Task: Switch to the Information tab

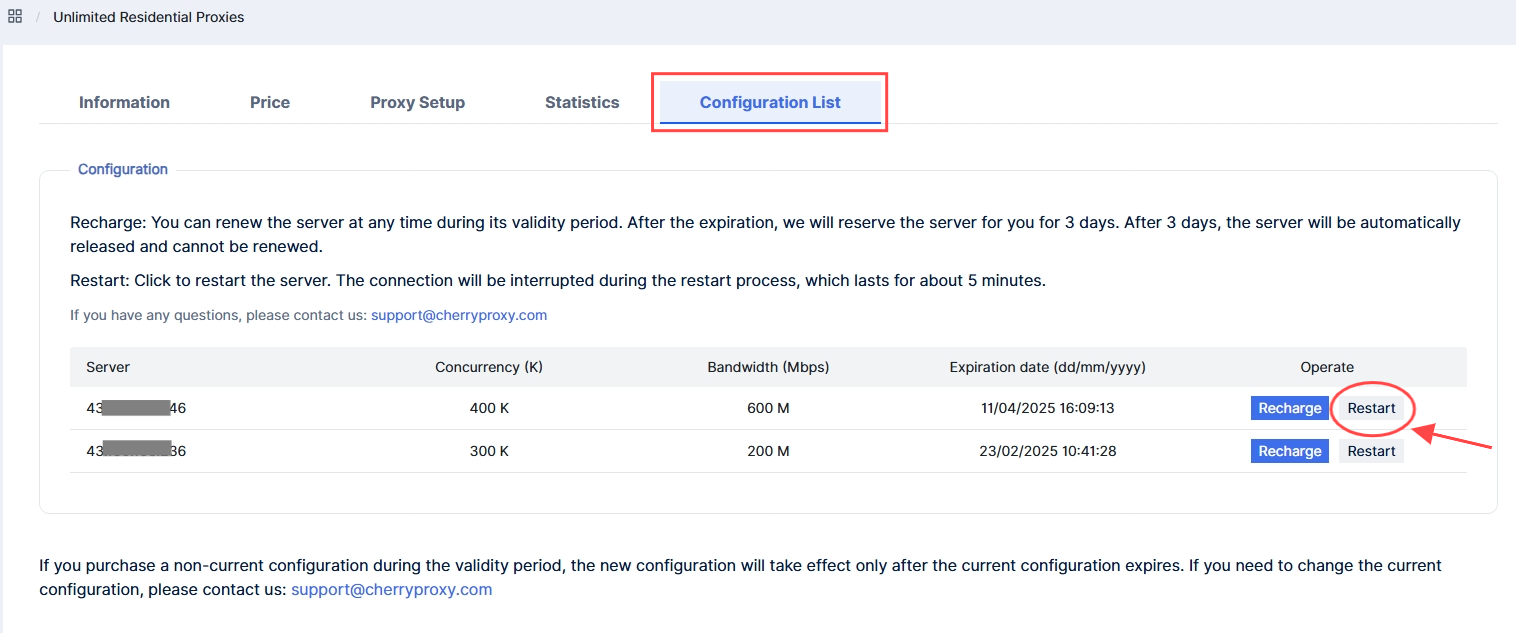Action: coord(124,102)
